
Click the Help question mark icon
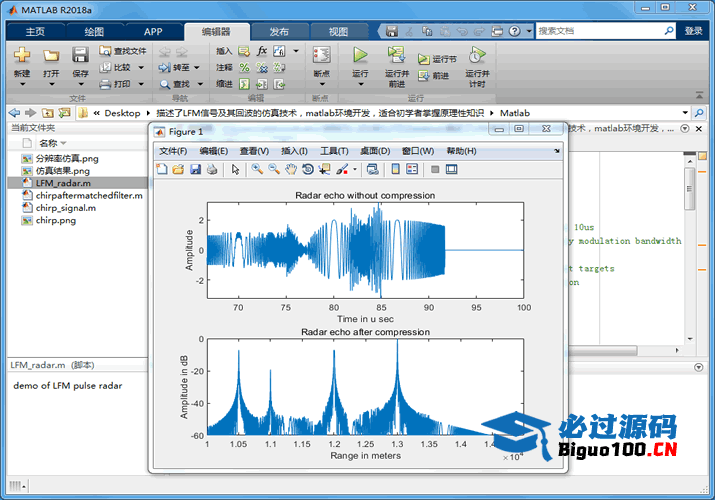pos(514,31)
